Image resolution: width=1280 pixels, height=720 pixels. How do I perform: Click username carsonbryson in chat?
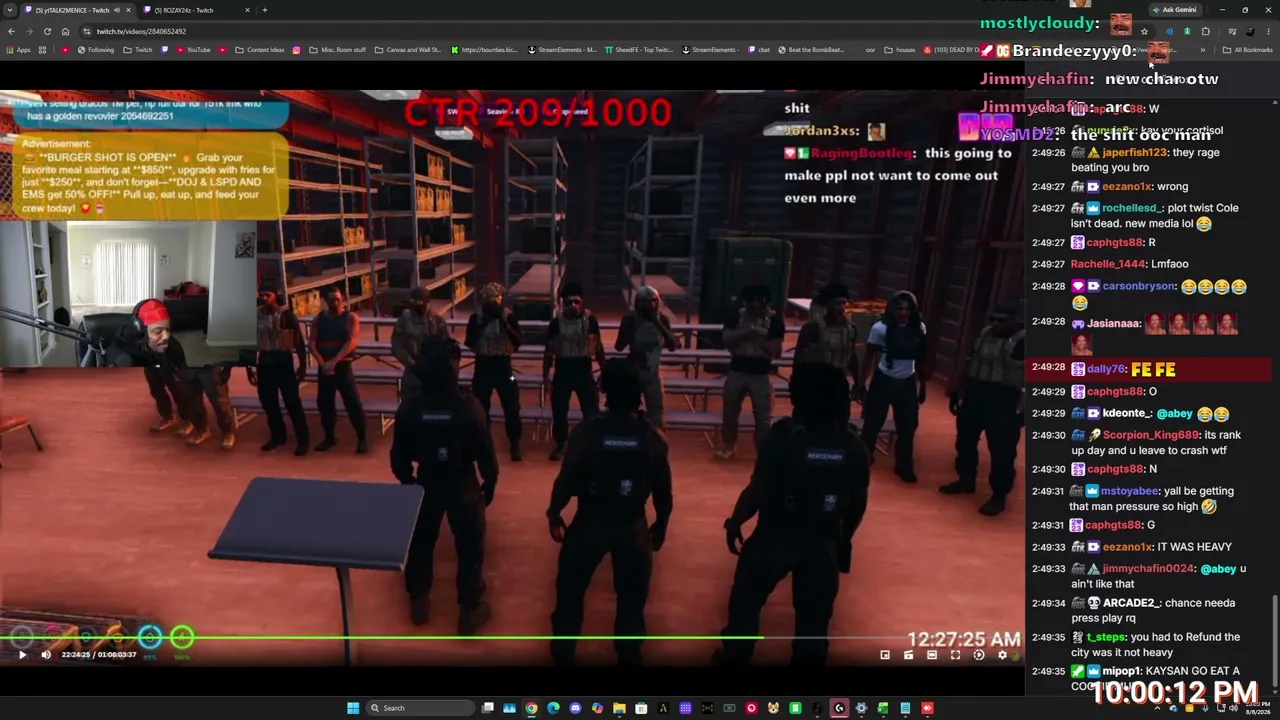point(1139,286)
